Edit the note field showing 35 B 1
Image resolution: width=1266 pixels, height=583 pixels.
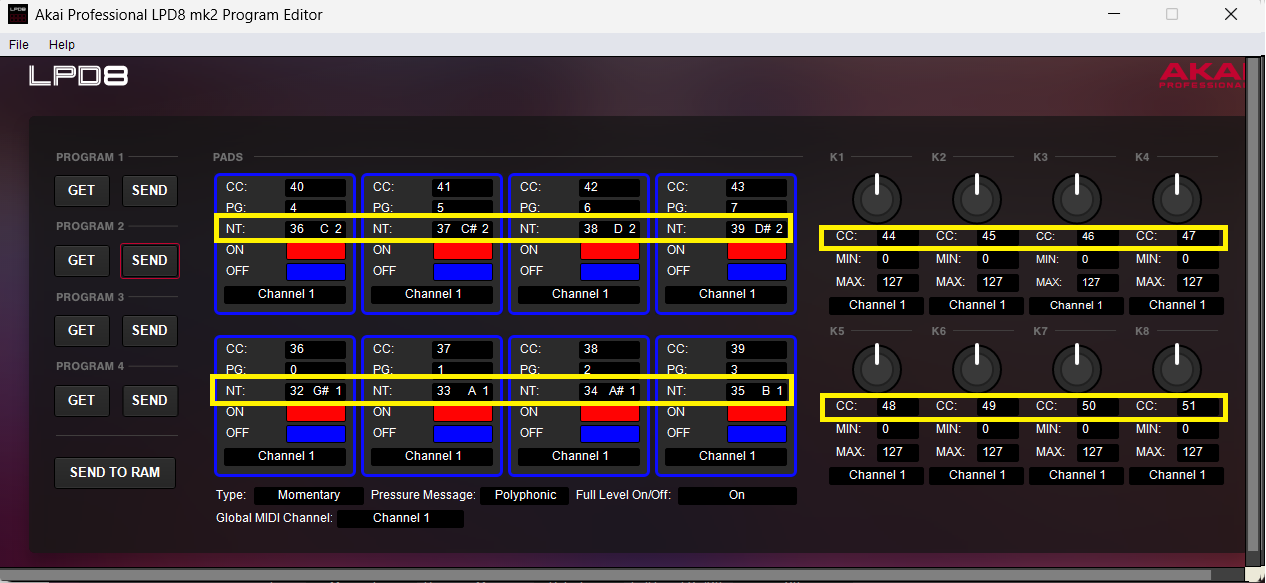[x=757, y=391]
